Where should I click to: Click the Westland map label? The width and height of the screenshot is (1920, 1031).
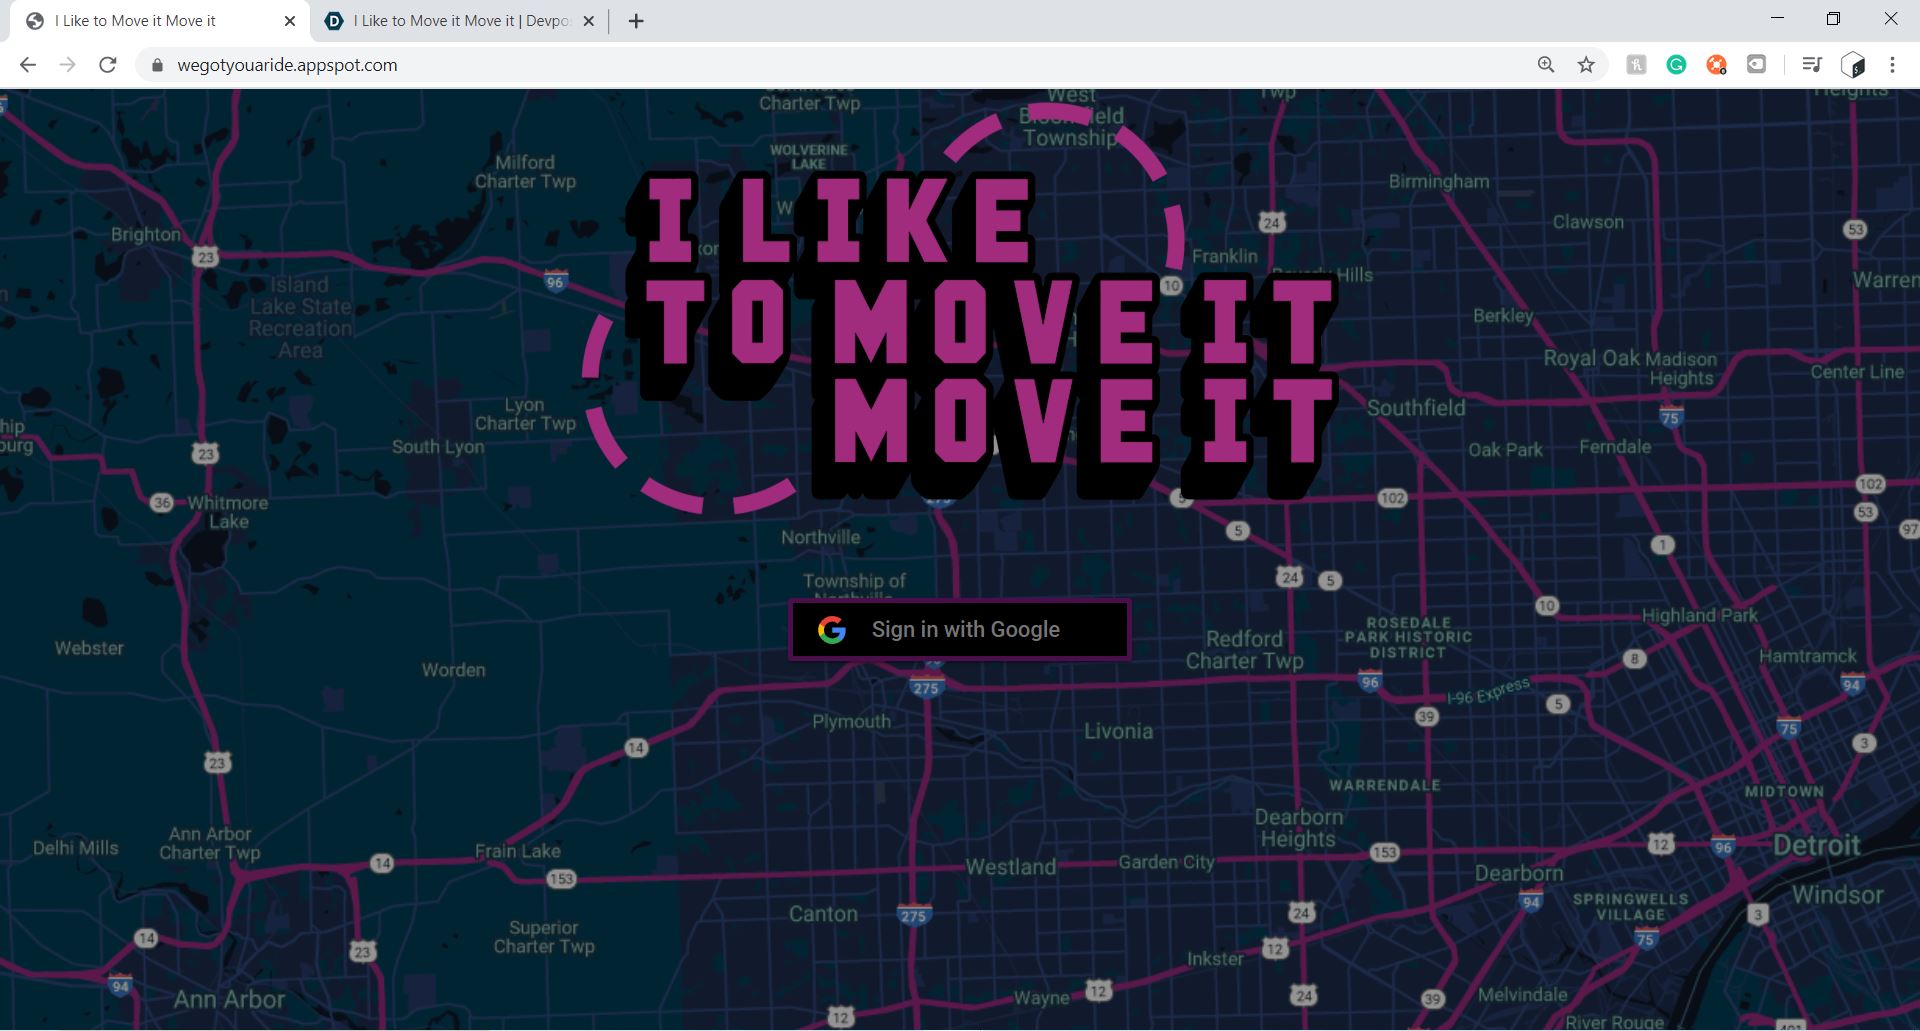1010,867
